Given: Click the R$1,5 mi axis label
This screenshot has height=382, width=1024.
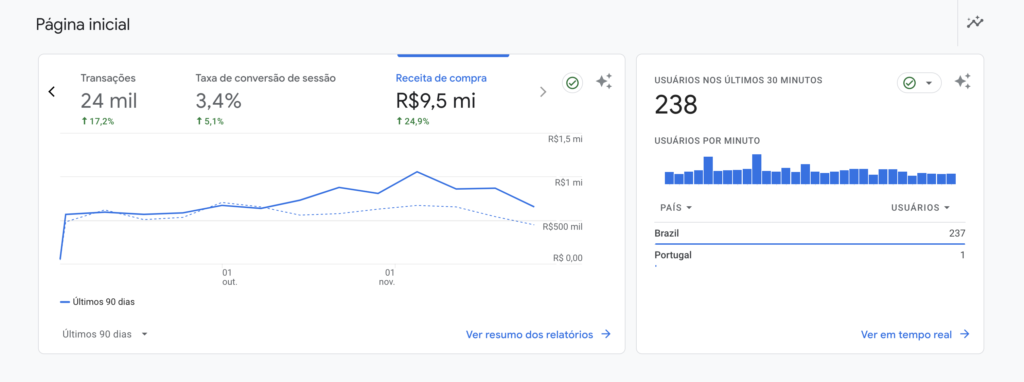Looking at the screenshot, I should click(565, 139).
